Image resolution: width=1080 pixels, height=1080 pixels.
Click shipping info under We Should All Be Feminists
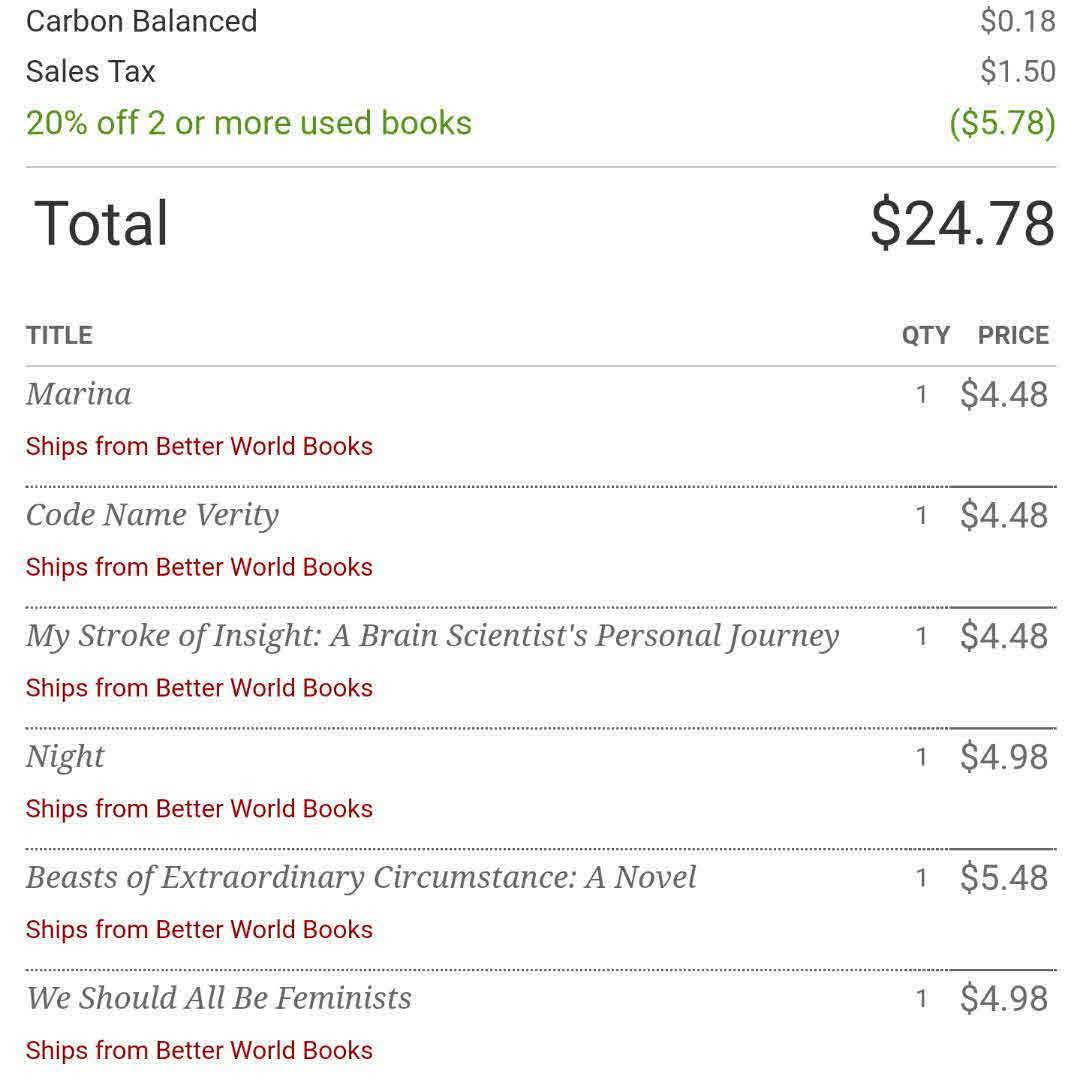pyautogui.click(x=199, y=1050)
